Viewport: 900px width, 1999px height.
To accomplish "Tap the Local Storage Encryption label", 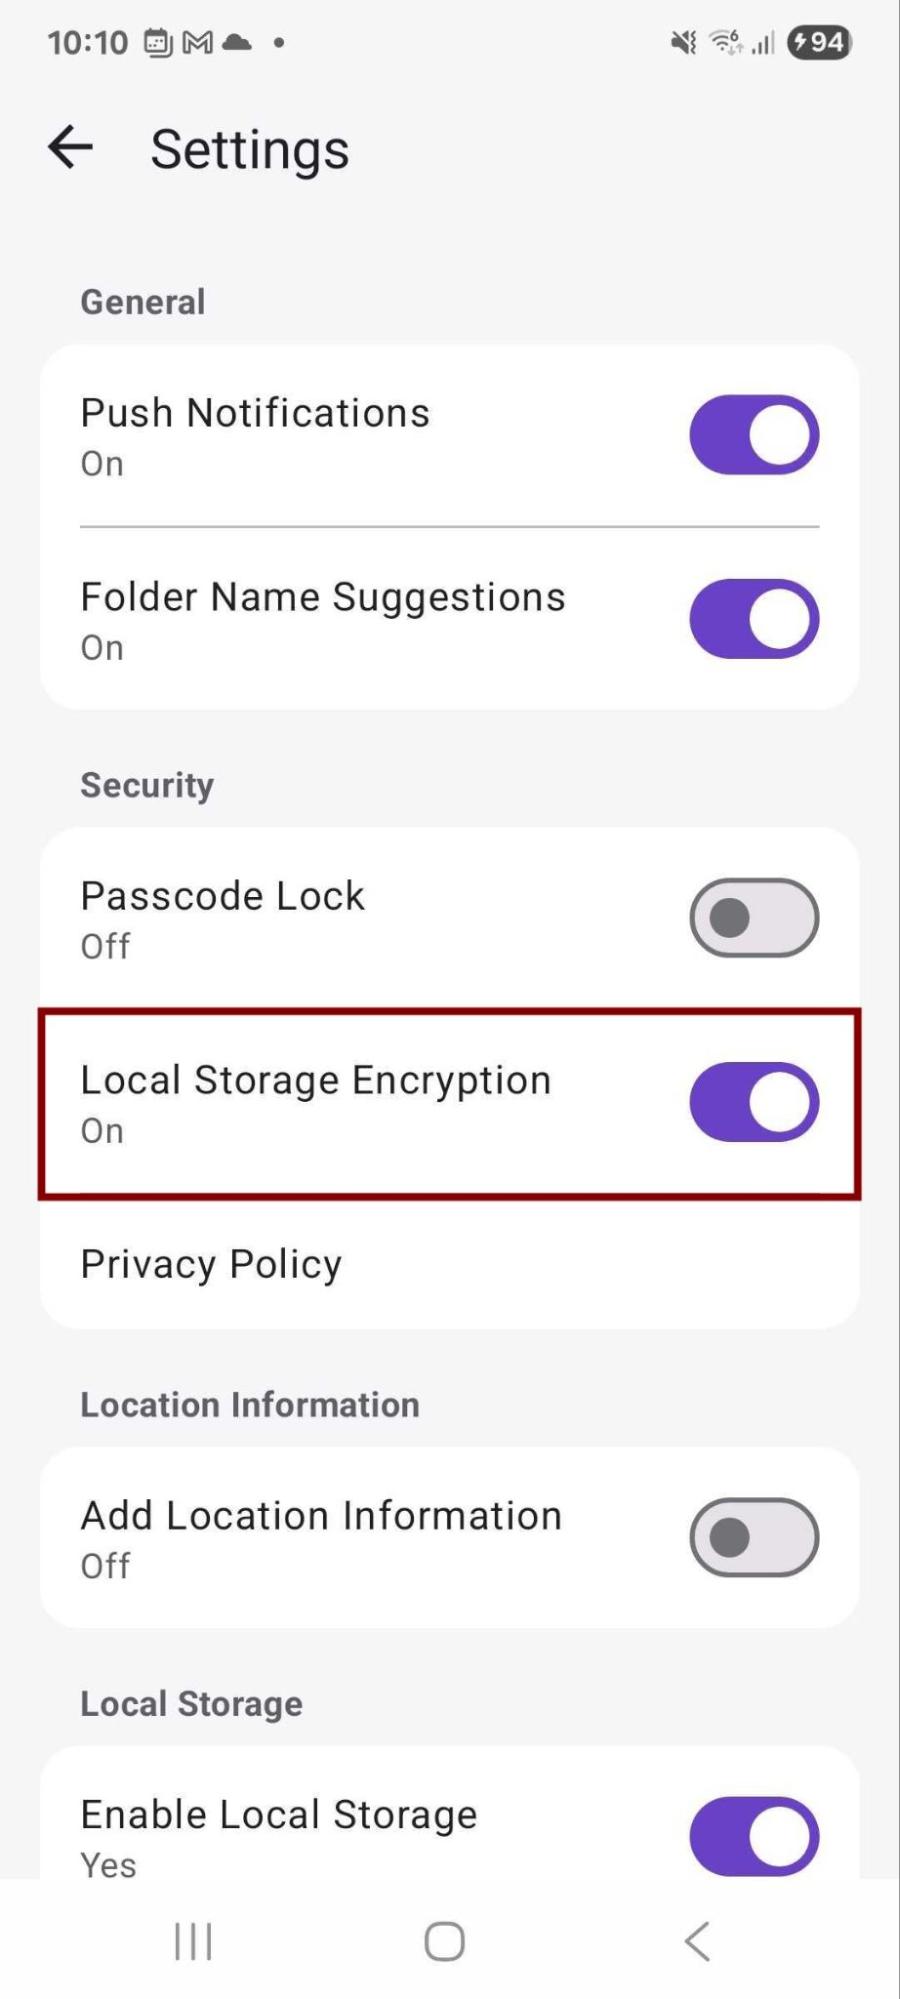I will tap(316, 1081).
